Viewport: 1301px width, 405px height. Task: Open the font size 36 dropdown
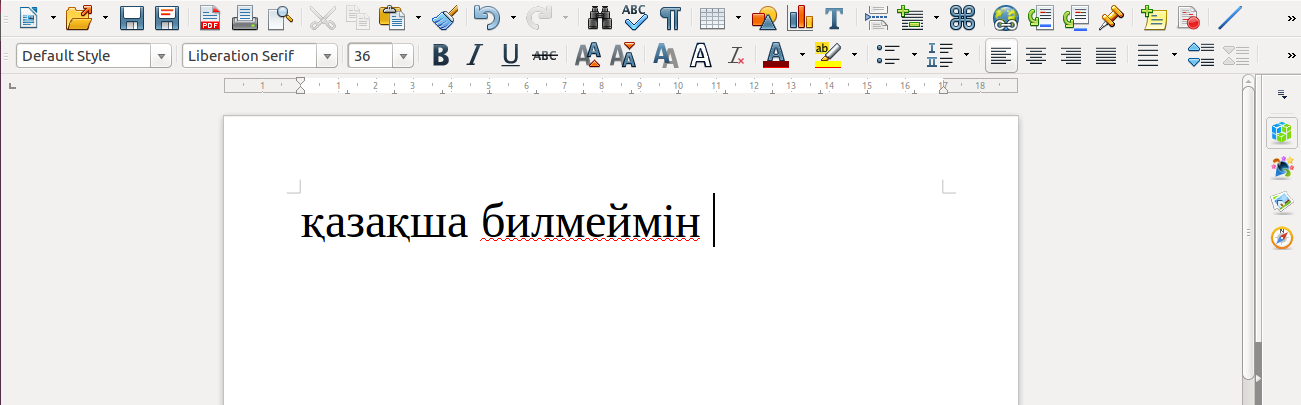(403, 56)
